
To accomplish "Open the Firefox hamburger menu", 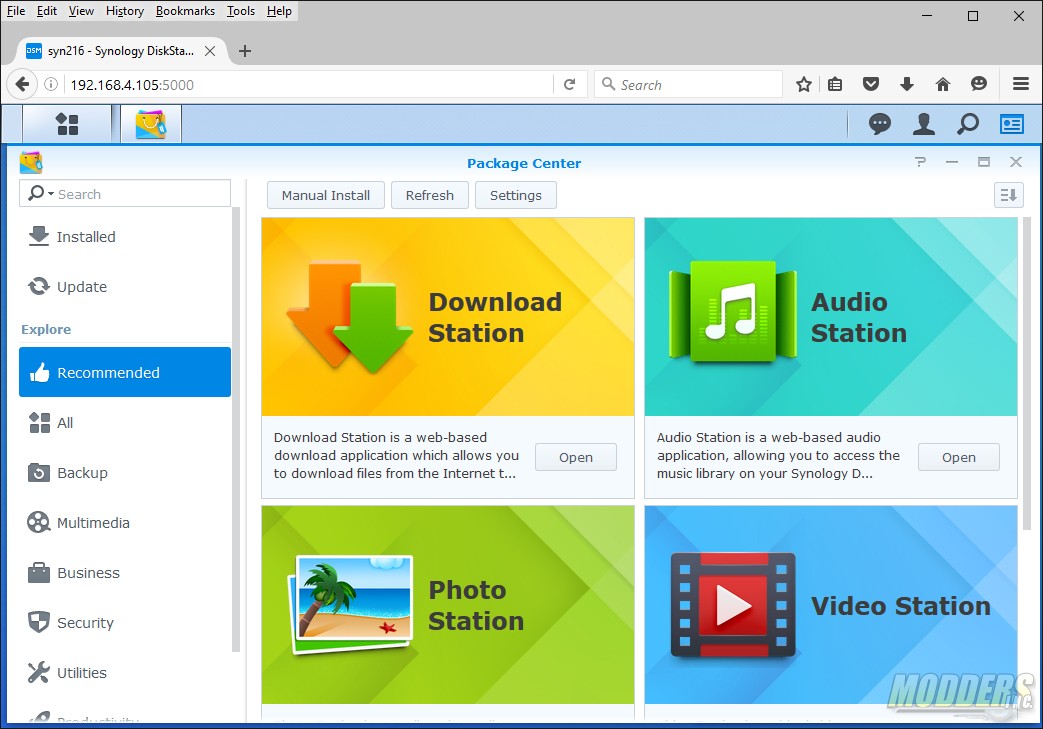I will point(1021,84).
